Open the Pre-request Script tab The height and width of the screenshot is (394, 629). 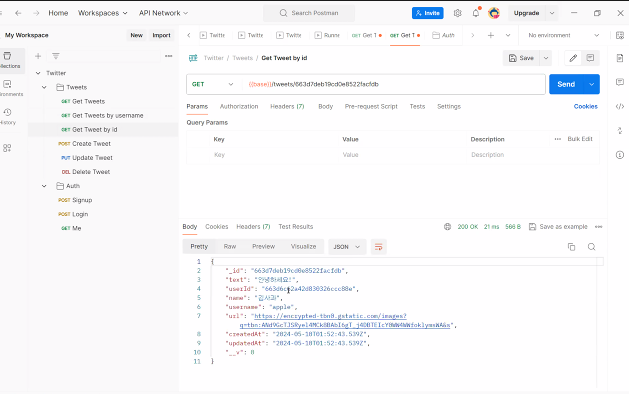pyautogui.click(x=371, y=106)
